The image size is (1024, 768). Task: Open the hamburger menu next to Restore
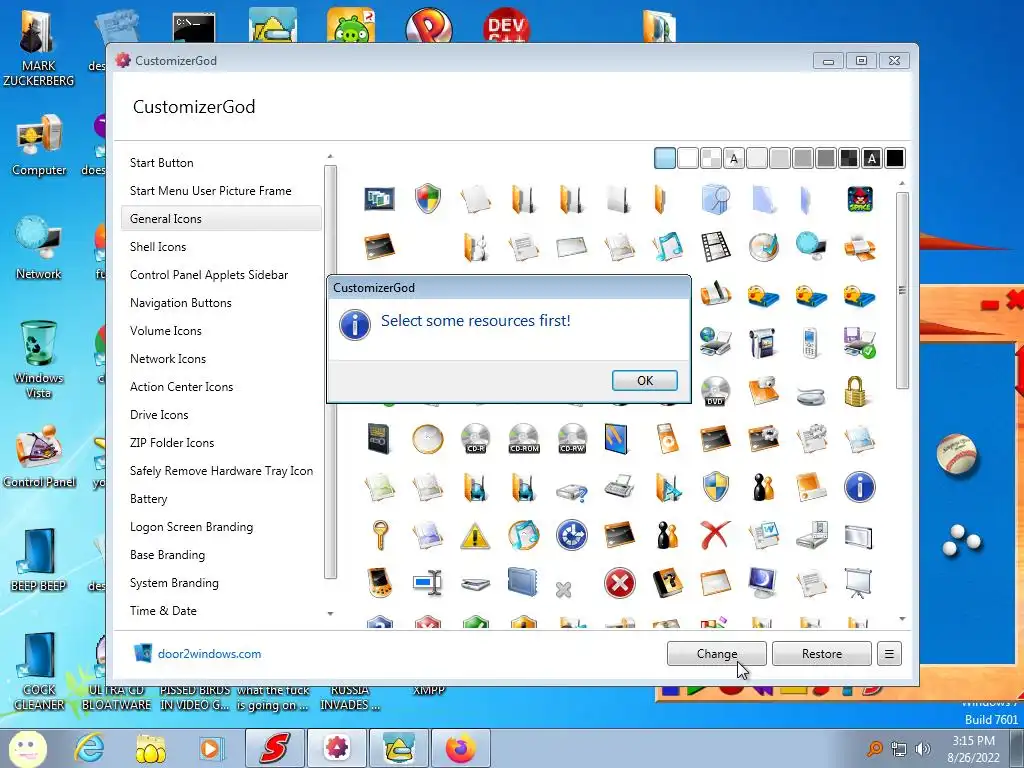[x=889, y=654]
